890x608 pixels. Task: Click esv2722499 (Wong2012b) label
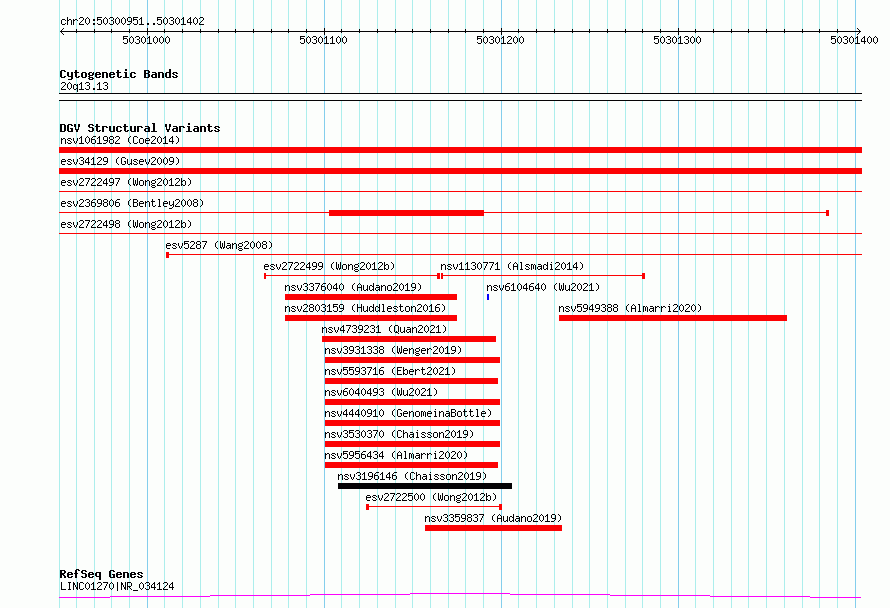329,266
